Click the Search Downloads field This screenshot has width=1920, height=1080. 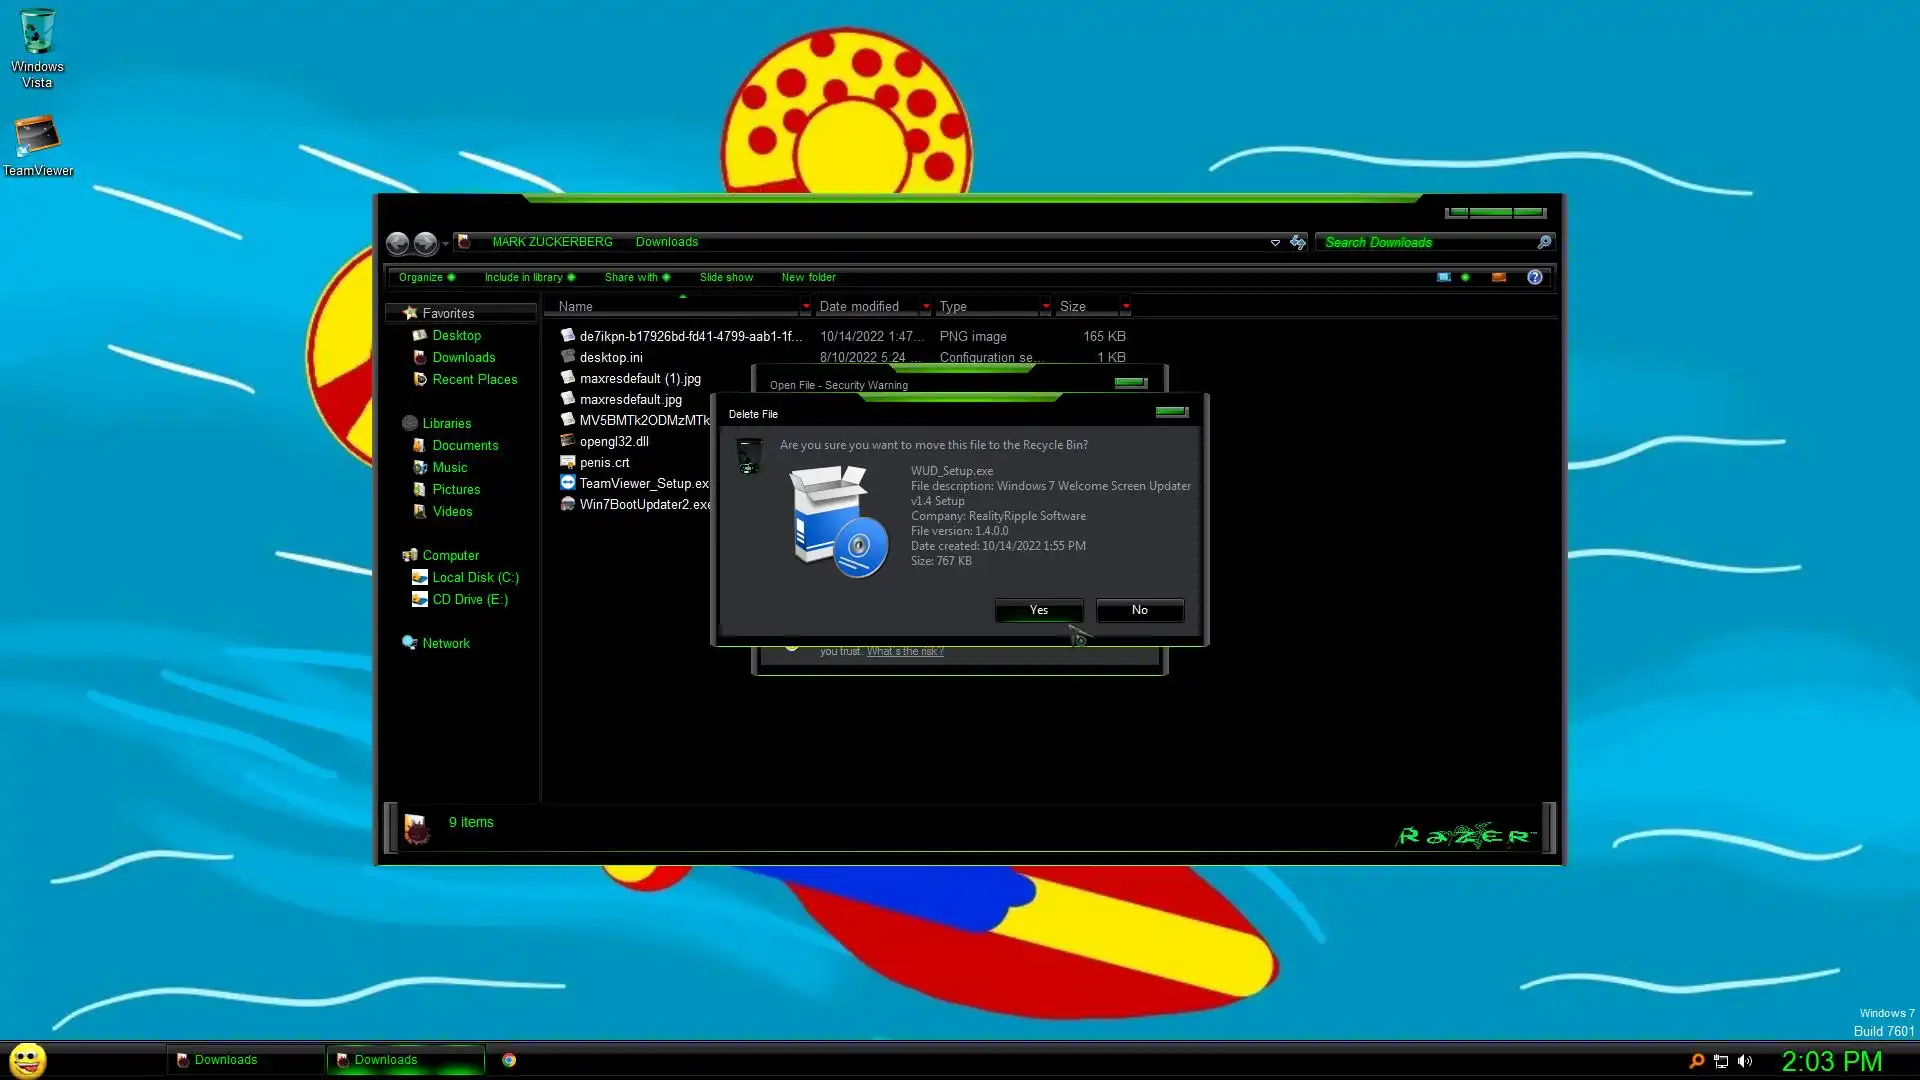[x=1425, y=242]
